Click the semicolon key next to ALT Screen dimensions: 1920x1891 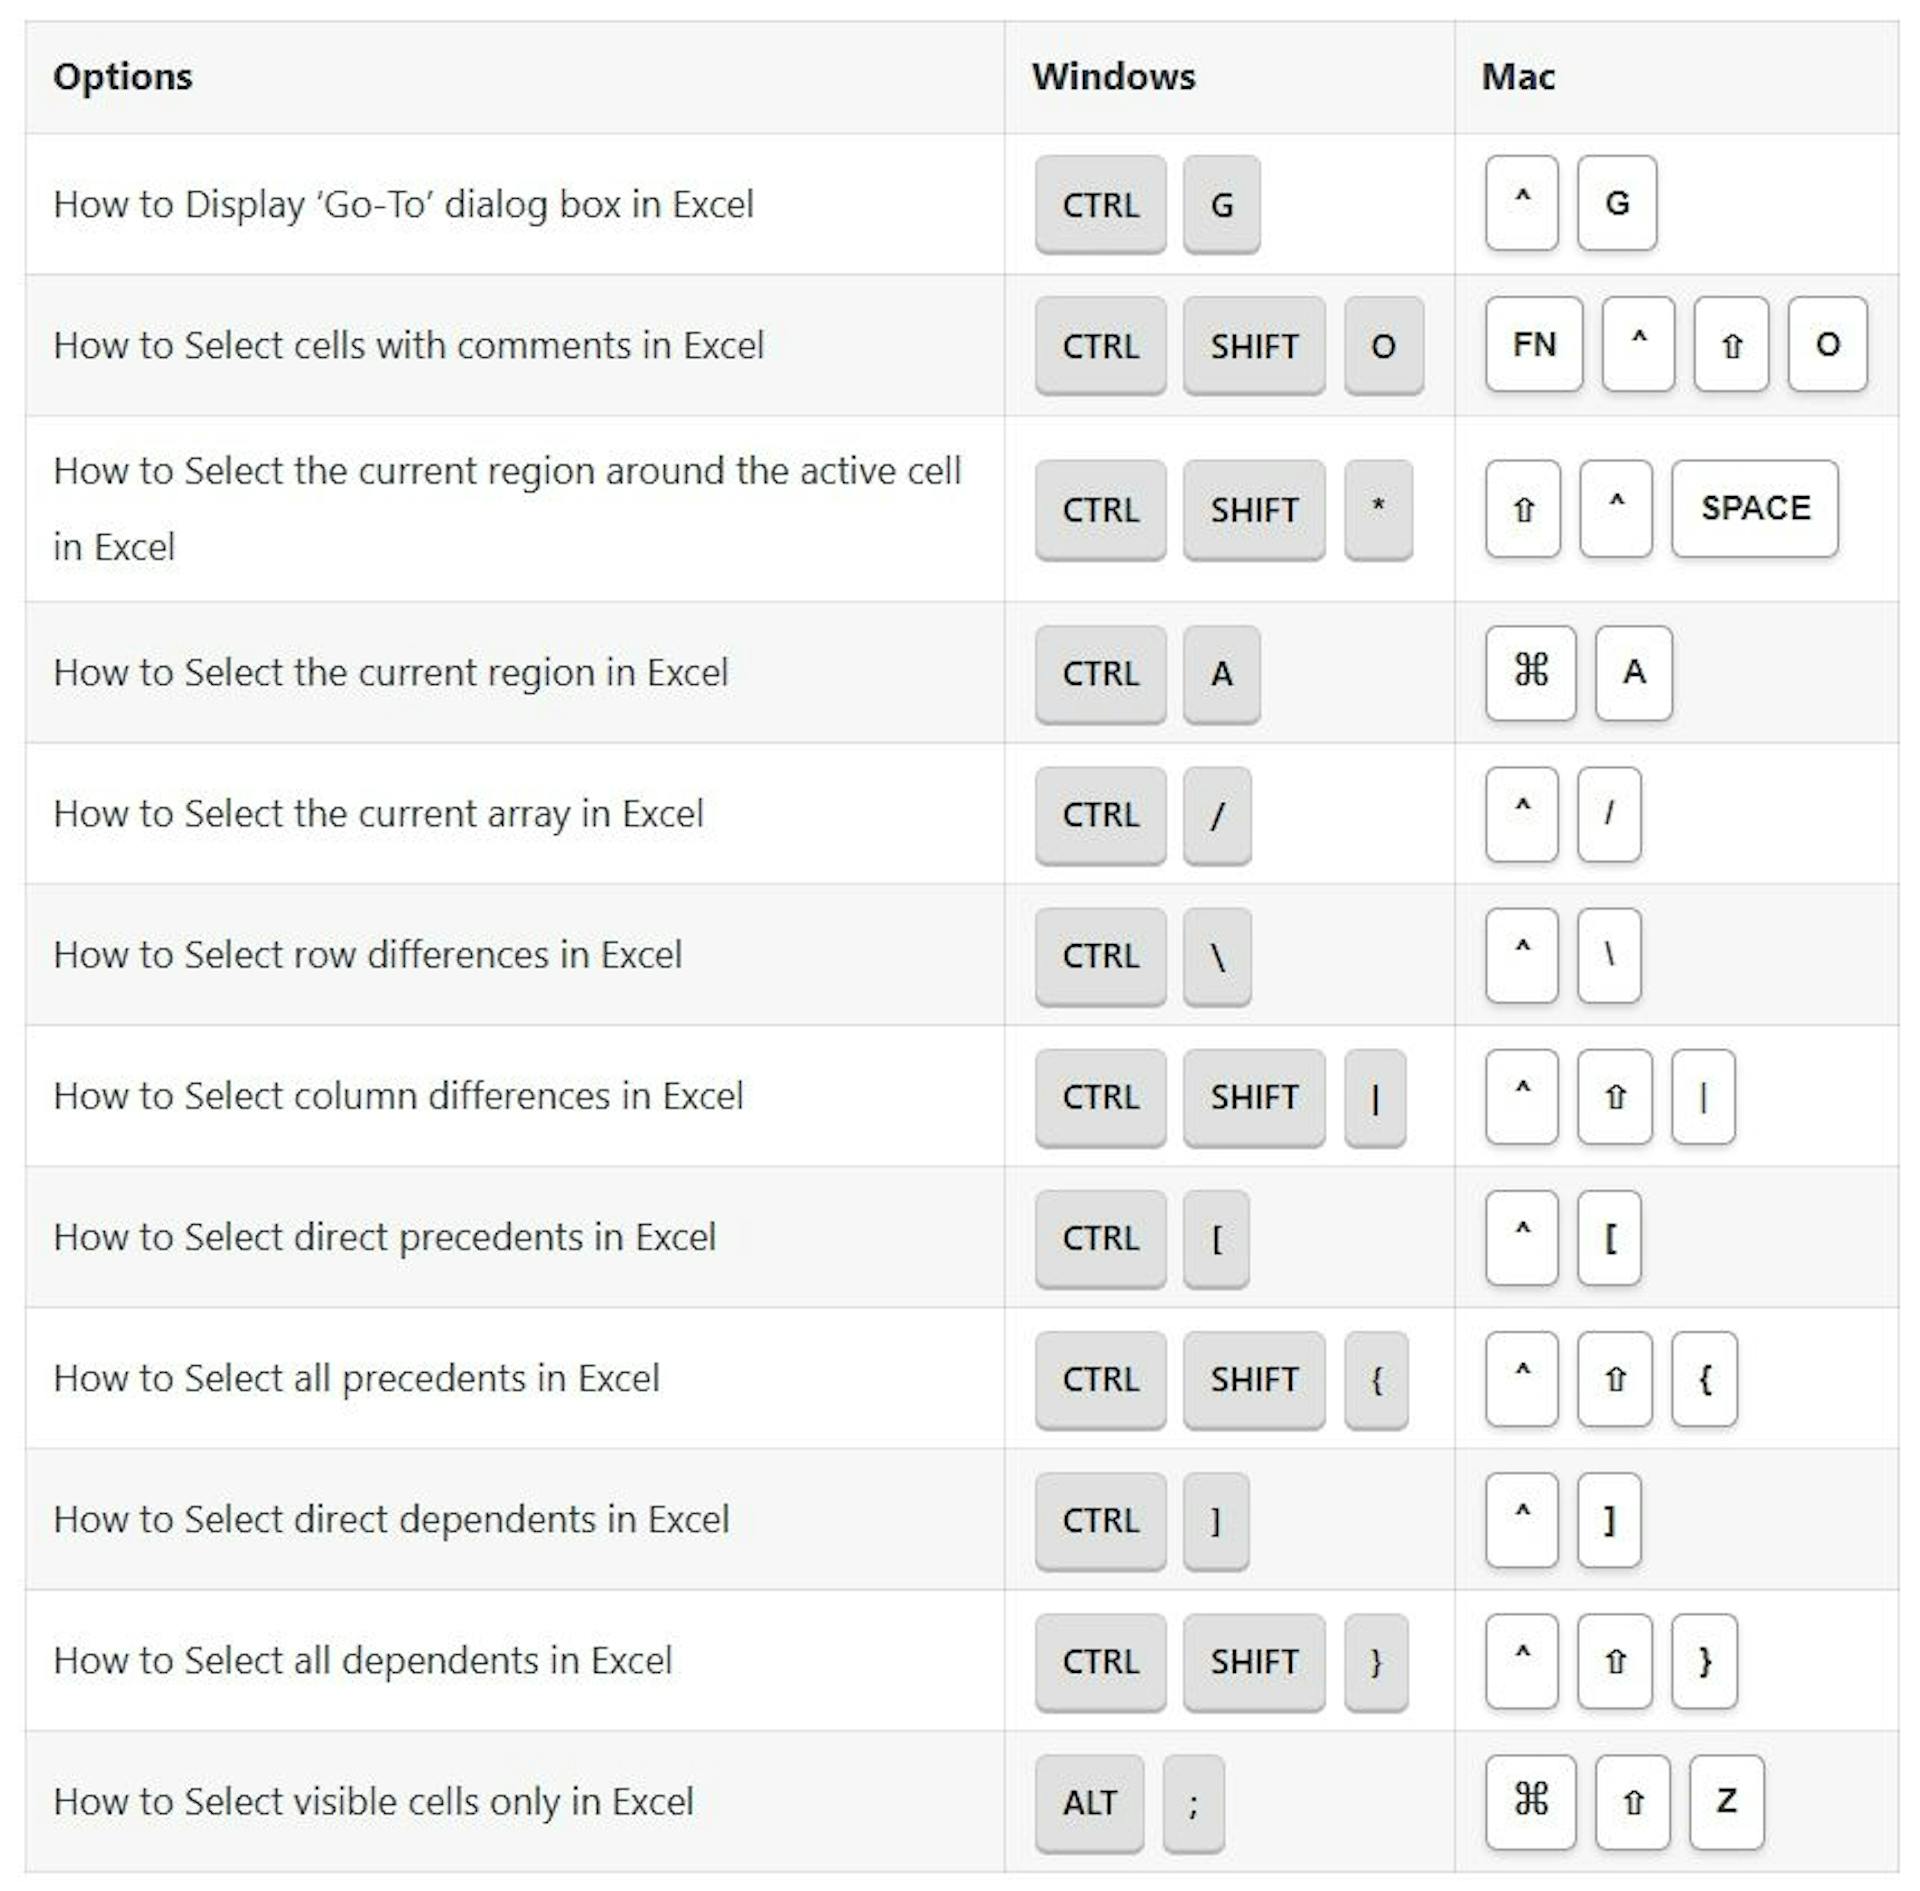(1193, 1802)
